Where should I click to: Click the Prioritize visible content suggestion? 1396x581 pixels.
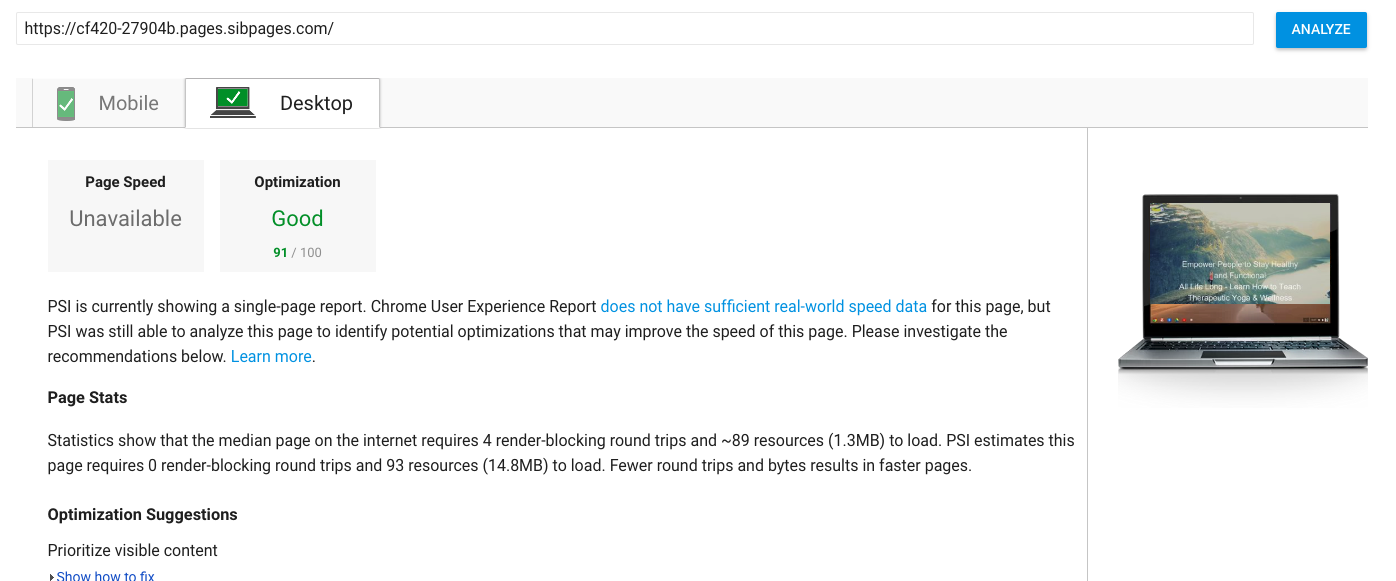click(132, 550)
